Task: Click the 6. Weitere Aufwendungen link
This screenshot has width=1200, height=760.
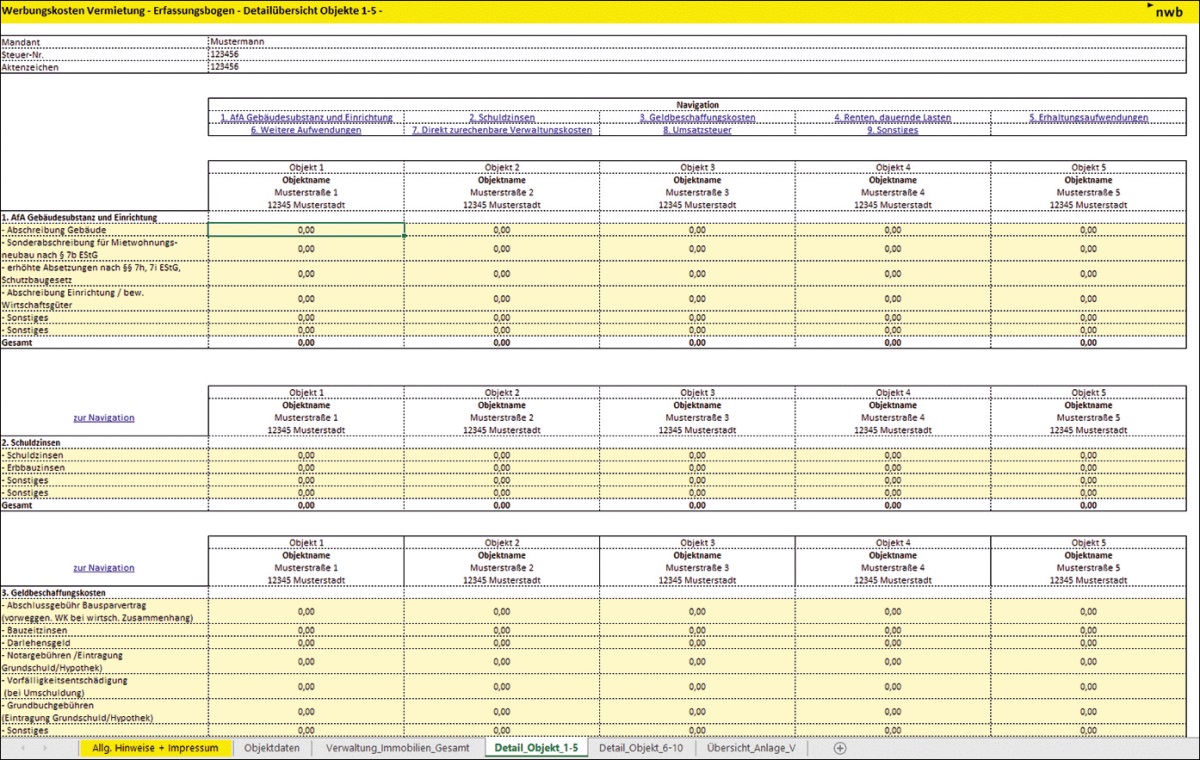Action: (x=306, y=130)
